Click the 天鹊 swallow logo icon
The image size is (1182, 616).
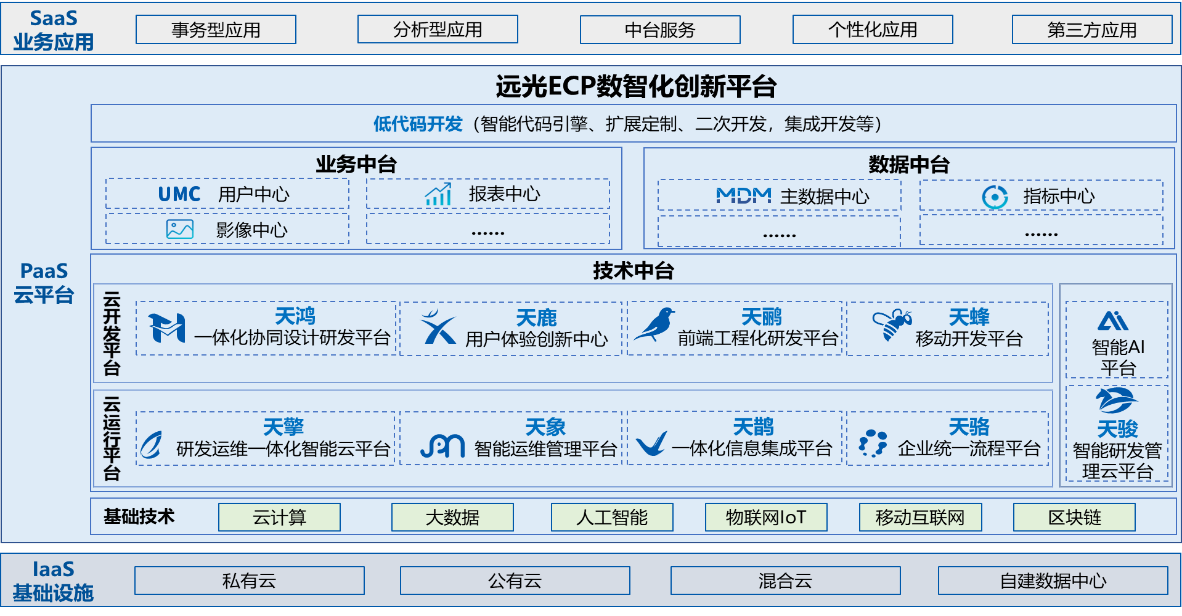pyautogui.click(x=651, y=443)
